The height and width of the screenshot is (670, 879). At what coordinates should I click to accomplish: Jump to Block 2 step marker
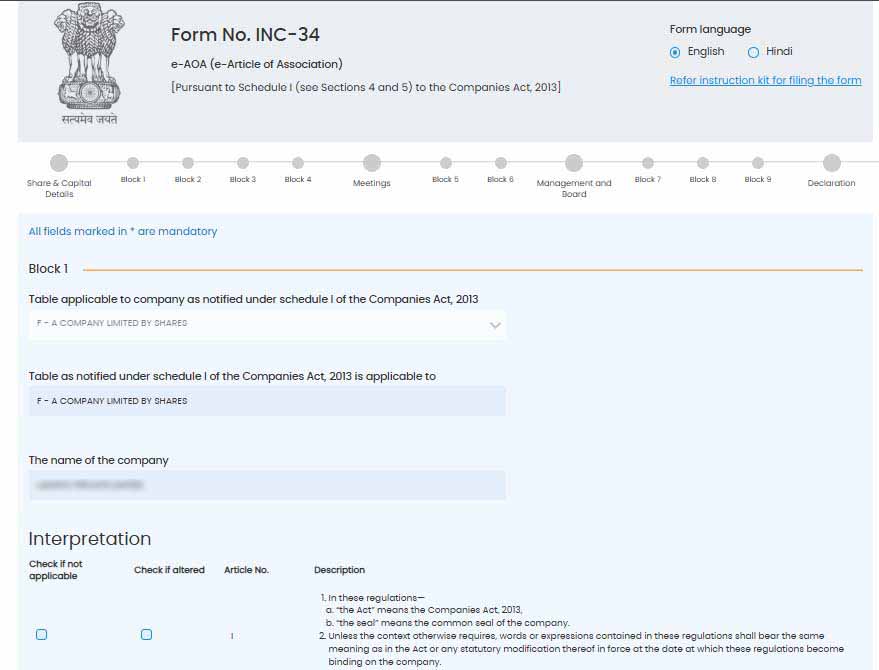pyautogui.click(x=187, y=163)
